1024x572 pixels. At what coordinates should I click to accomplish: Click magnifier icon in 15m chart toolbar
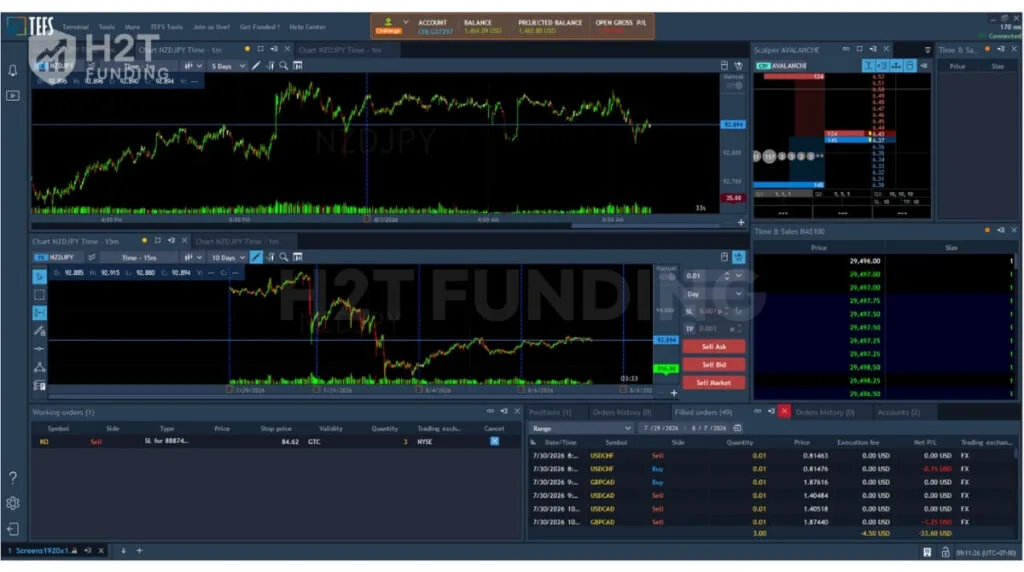283,257
